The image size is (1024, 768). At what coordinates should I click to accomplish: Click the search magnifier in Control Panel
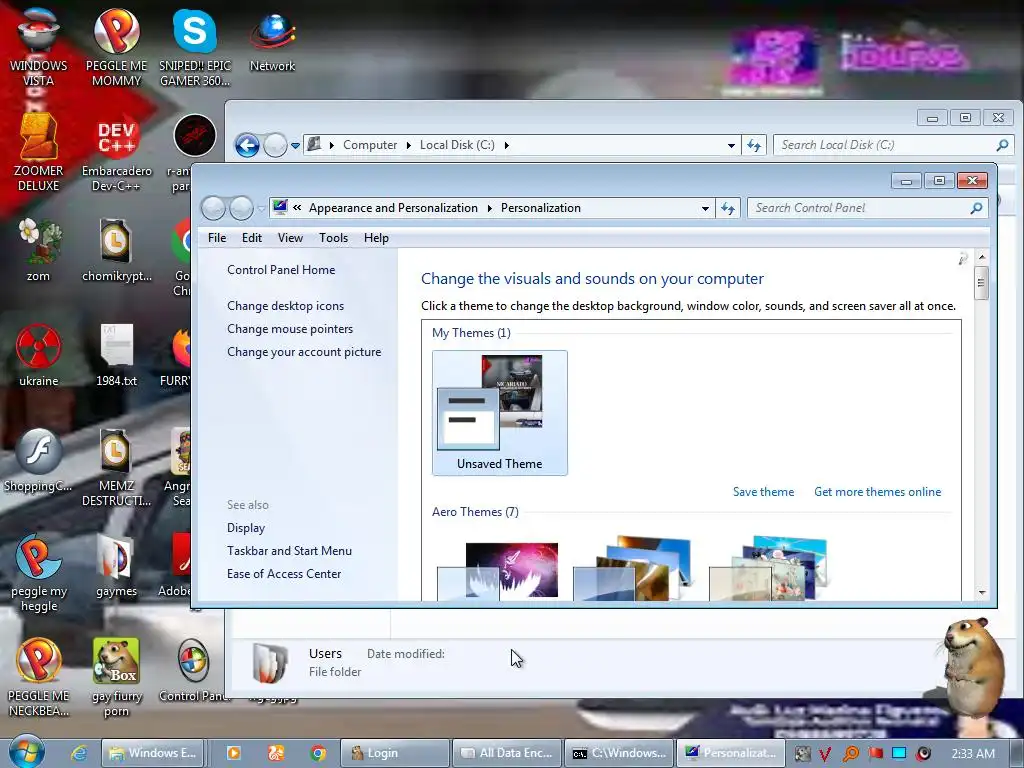coord(976,208)
